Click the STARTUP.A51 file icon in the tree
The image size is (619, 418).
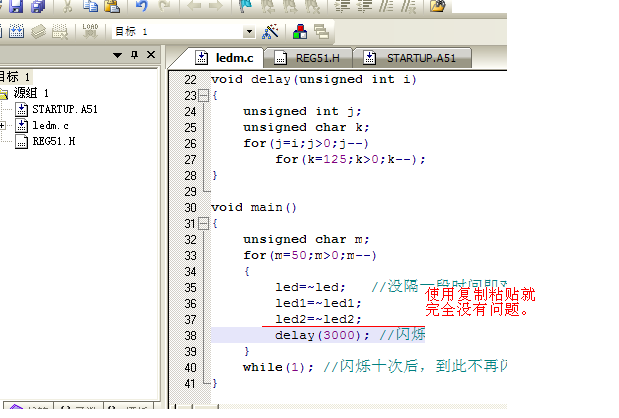click(x=22, y=109)
